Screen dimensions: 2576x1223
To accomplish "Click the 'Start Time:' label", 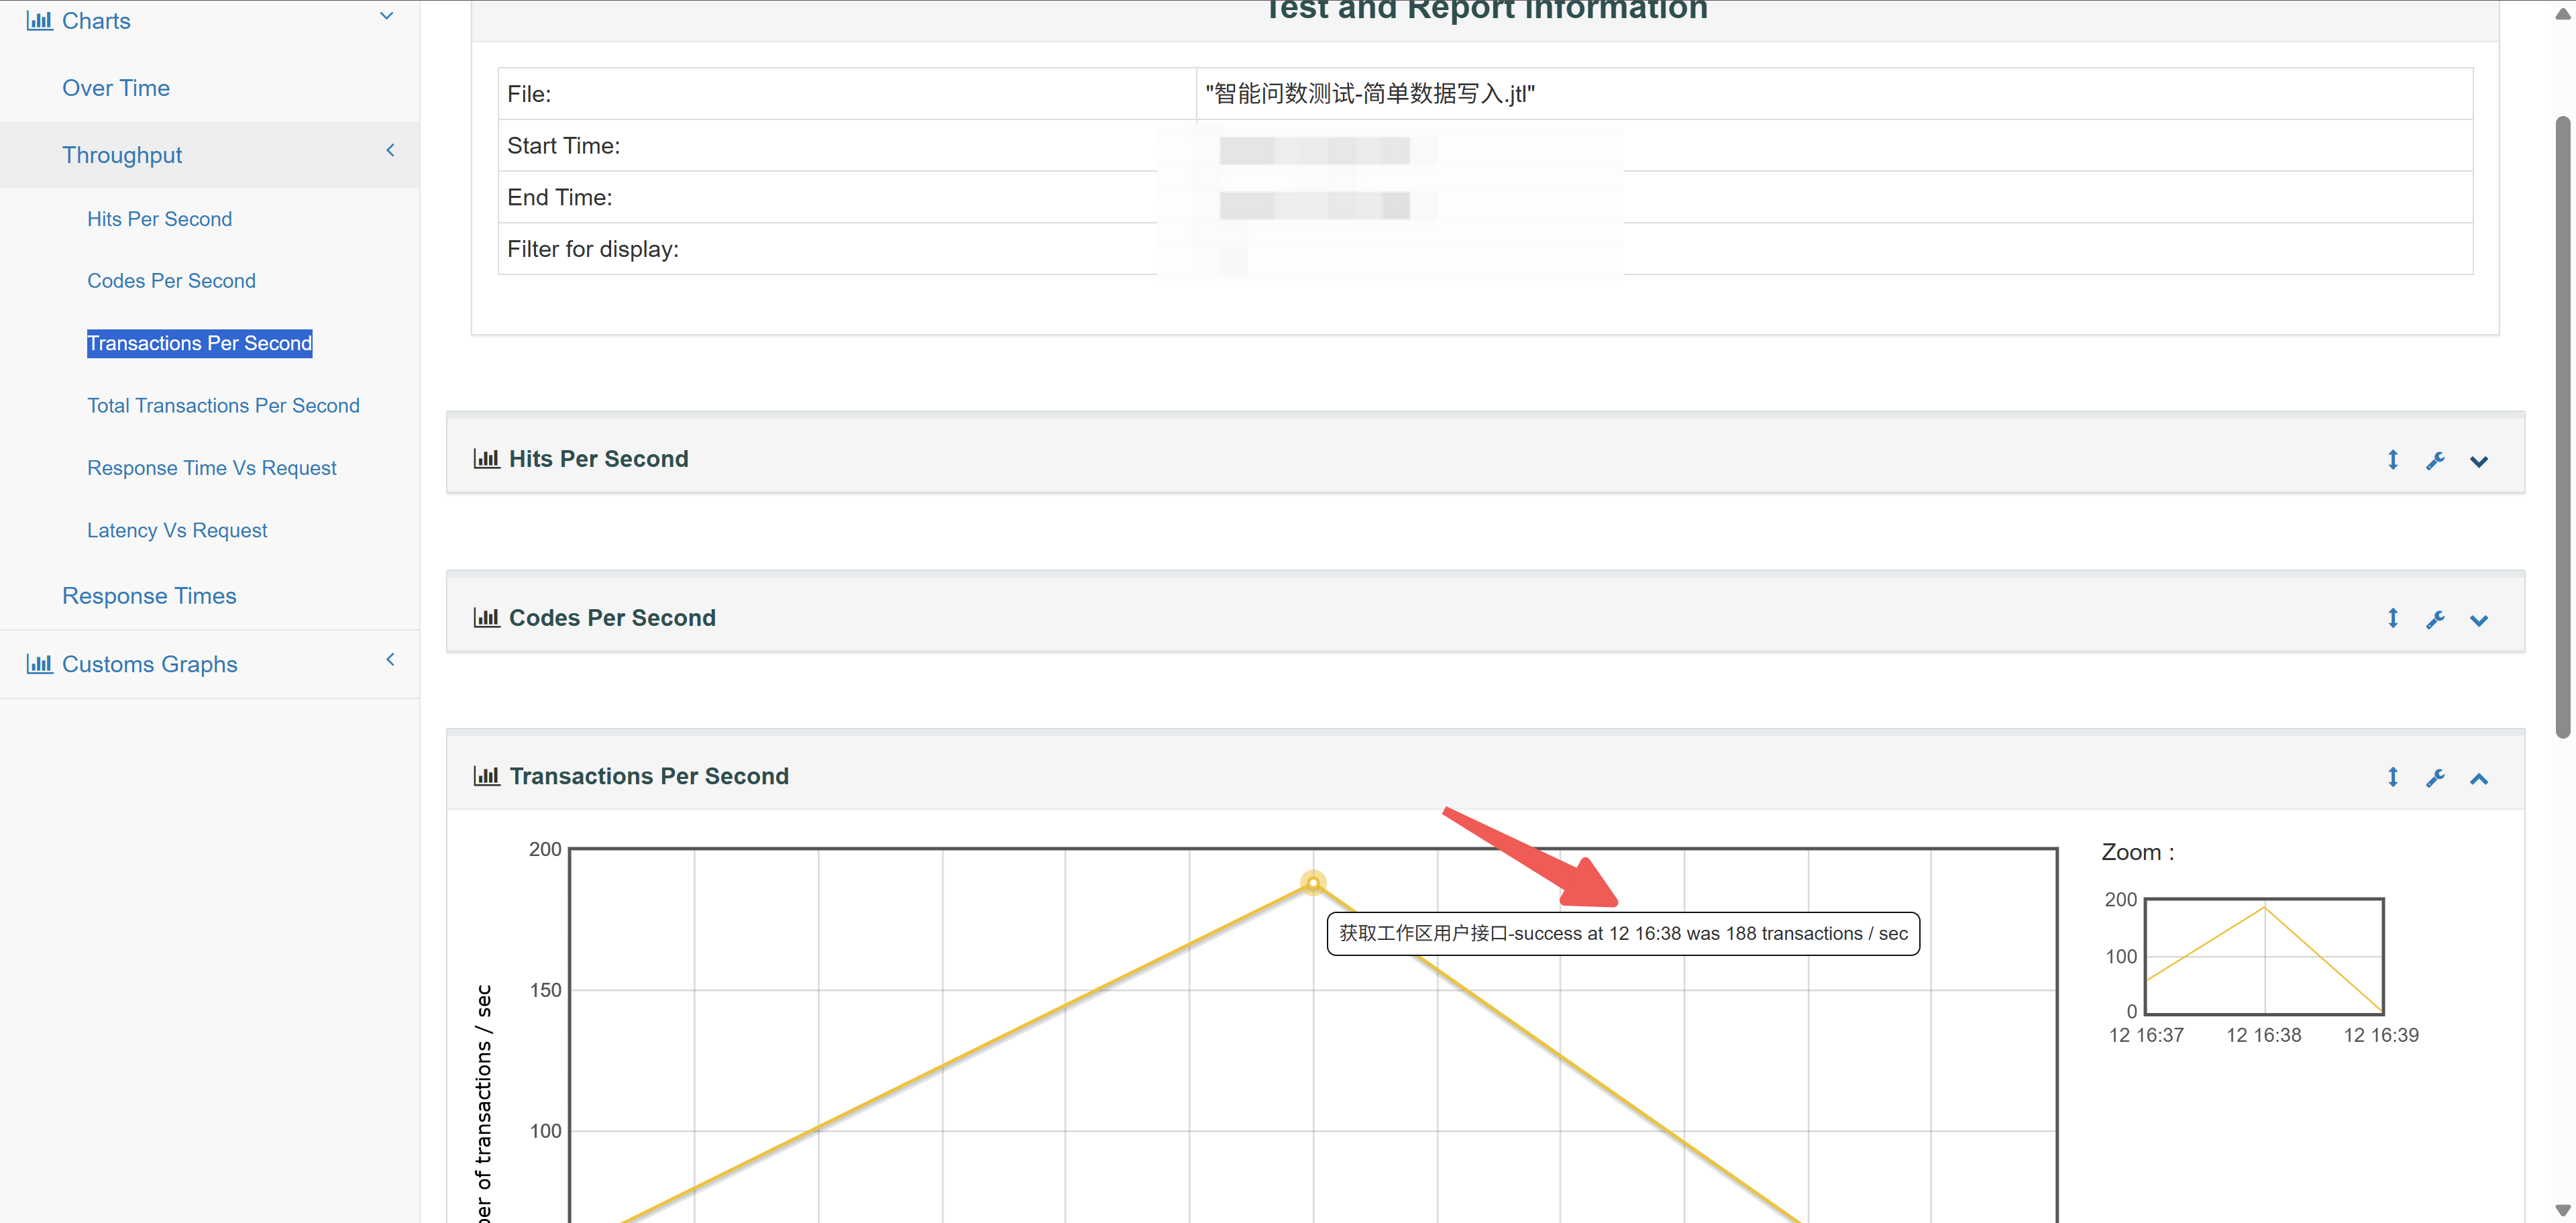I will click(x=563, y=146).
